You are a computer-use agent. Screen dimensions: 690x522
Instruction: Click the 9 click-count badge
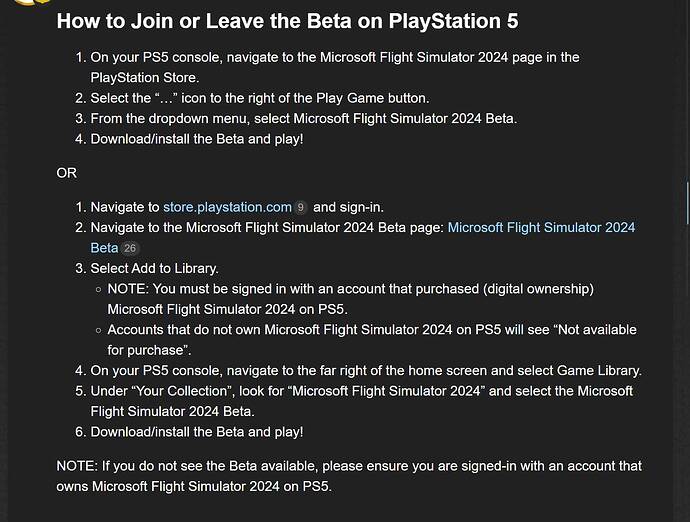pos(301,207)
